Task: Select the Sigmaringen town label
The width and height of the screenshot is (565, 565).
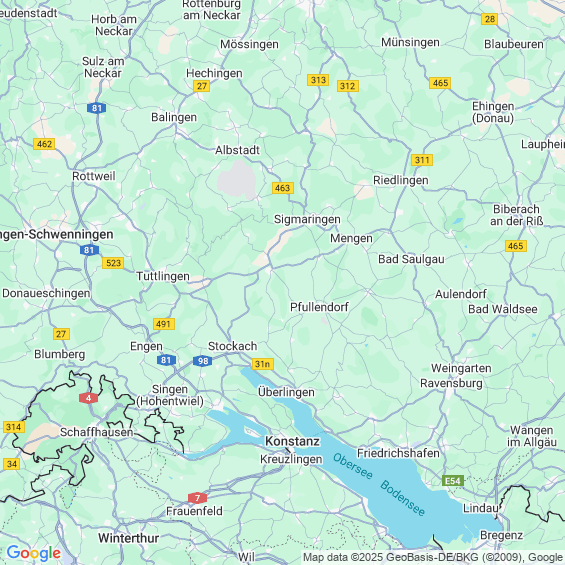Action: pos(307,219)
